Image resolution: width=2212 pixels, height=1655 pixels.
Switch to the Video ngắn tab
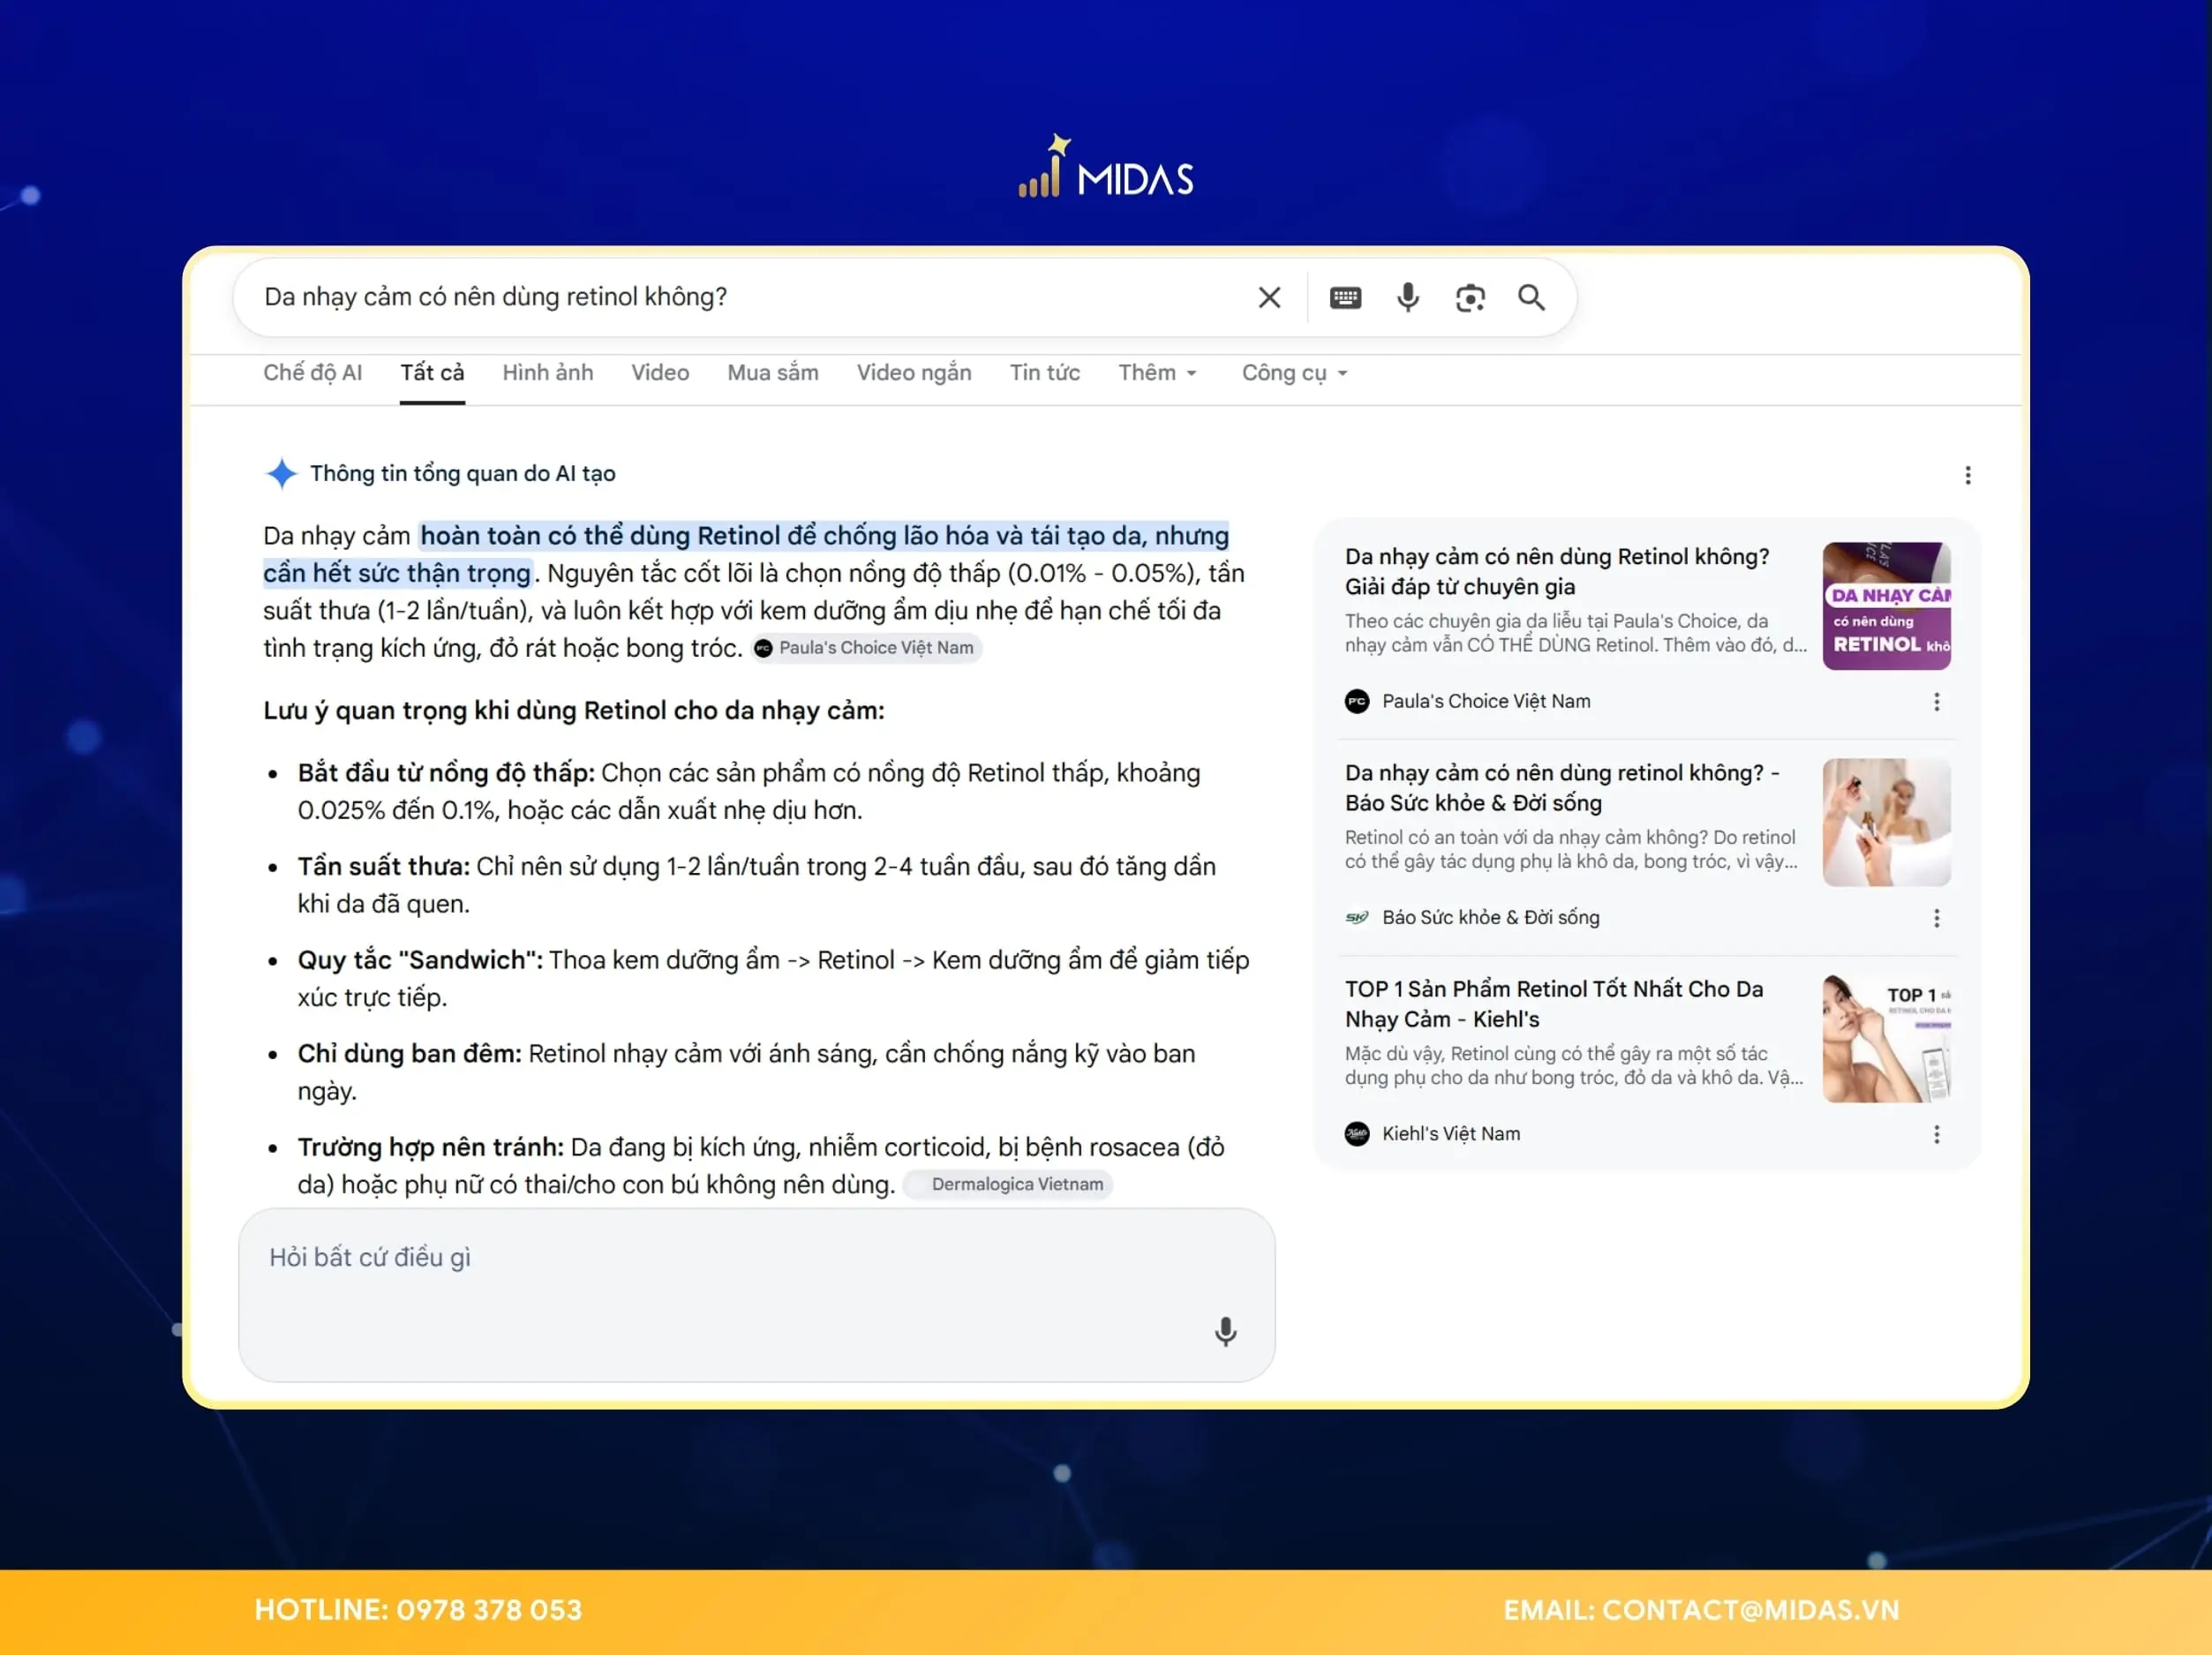(x=913, y=373)
